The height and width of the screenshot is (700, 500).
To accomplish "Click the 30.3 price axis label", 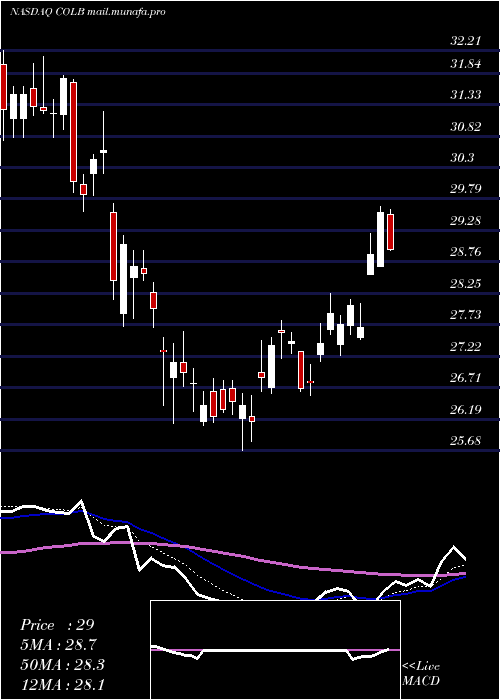I will (462, 158).
